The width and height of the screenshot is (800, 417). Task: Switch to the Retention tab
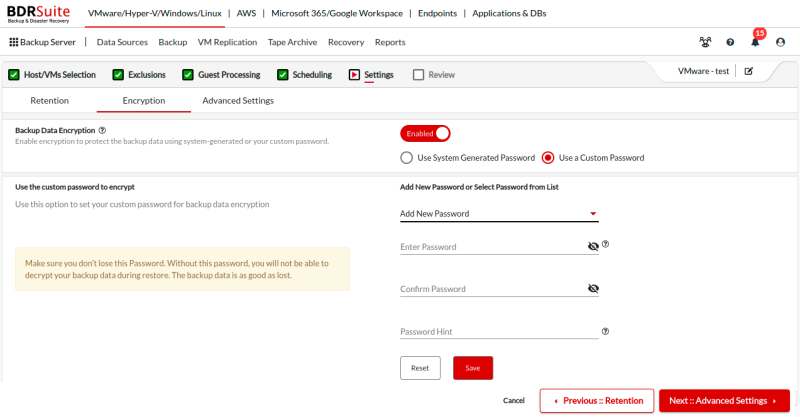click(x=49, y=101)
